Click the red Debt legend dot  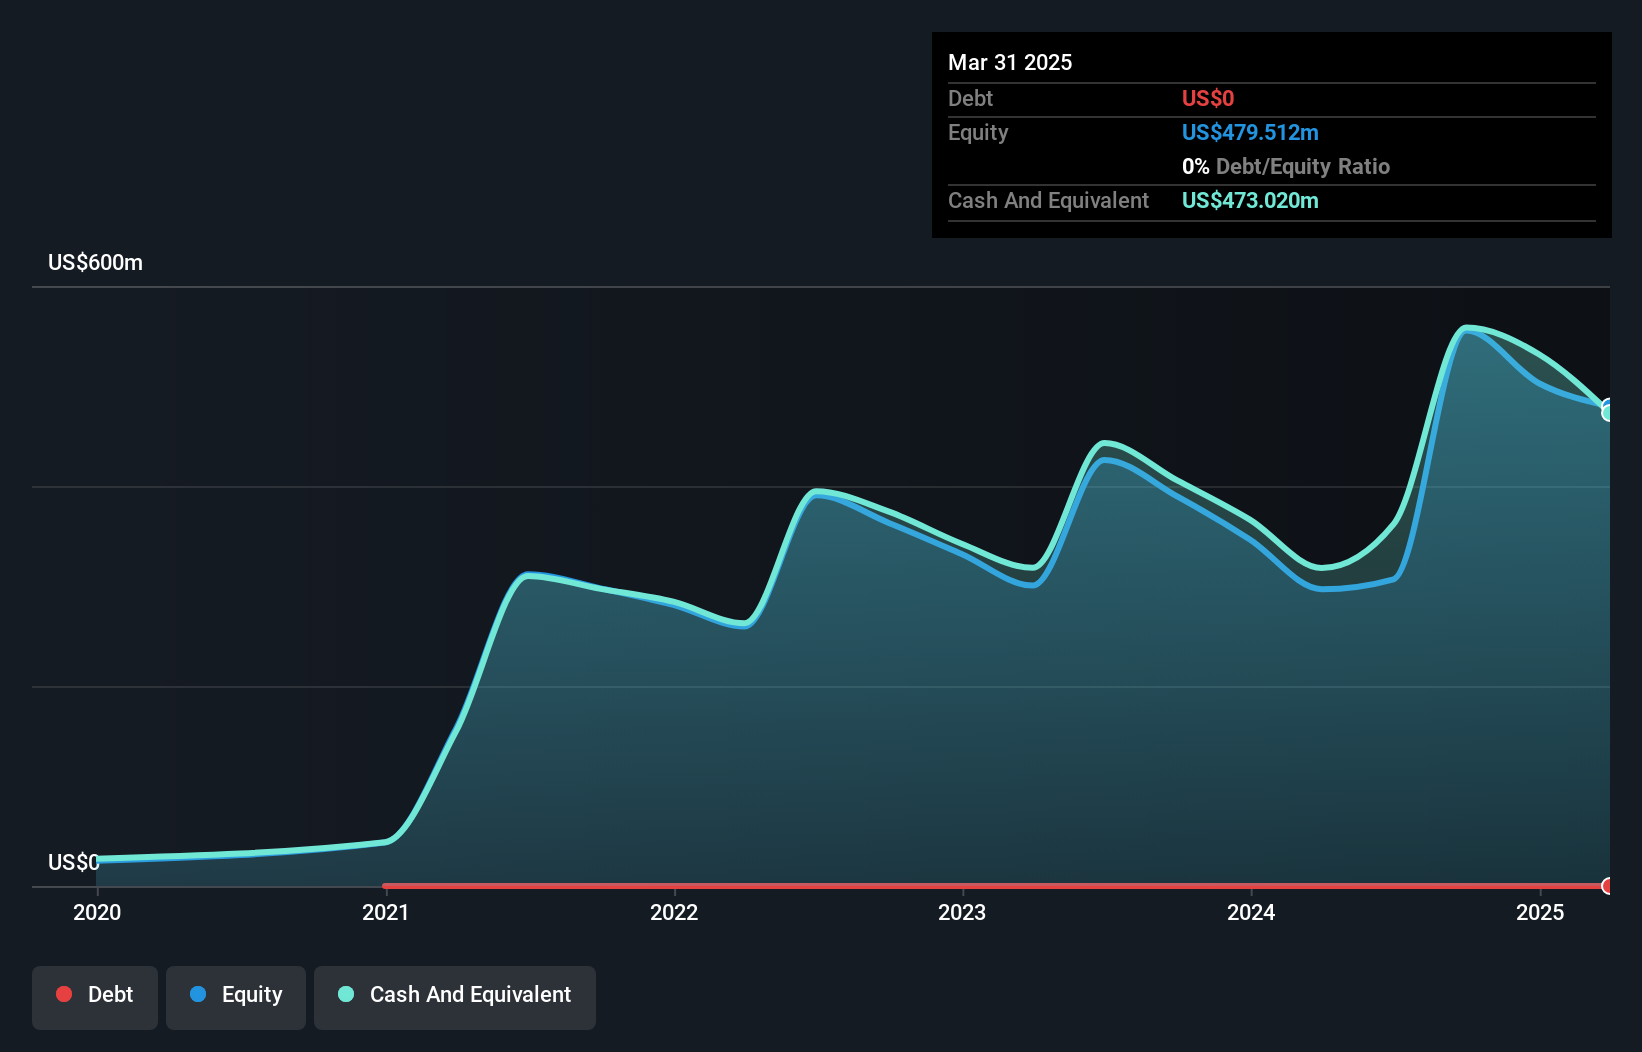point(64,994)
